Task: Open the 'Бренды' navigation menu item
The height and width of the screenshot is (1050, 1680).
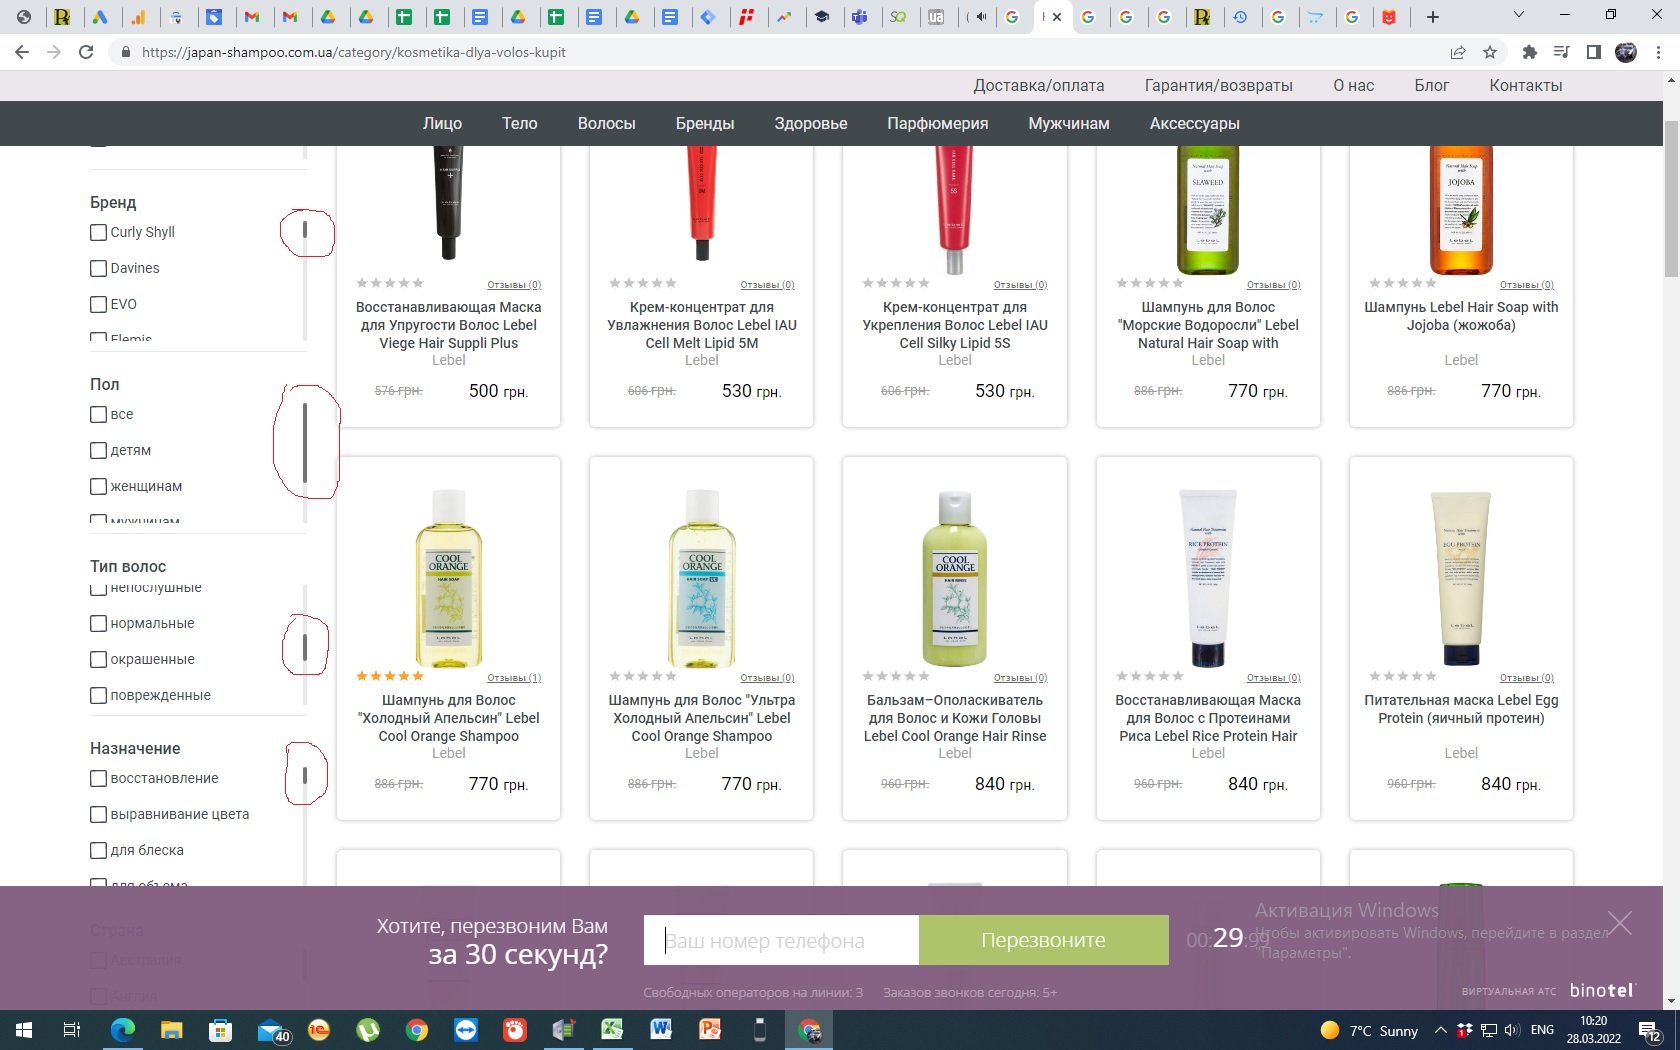Action: click(704, 123)
